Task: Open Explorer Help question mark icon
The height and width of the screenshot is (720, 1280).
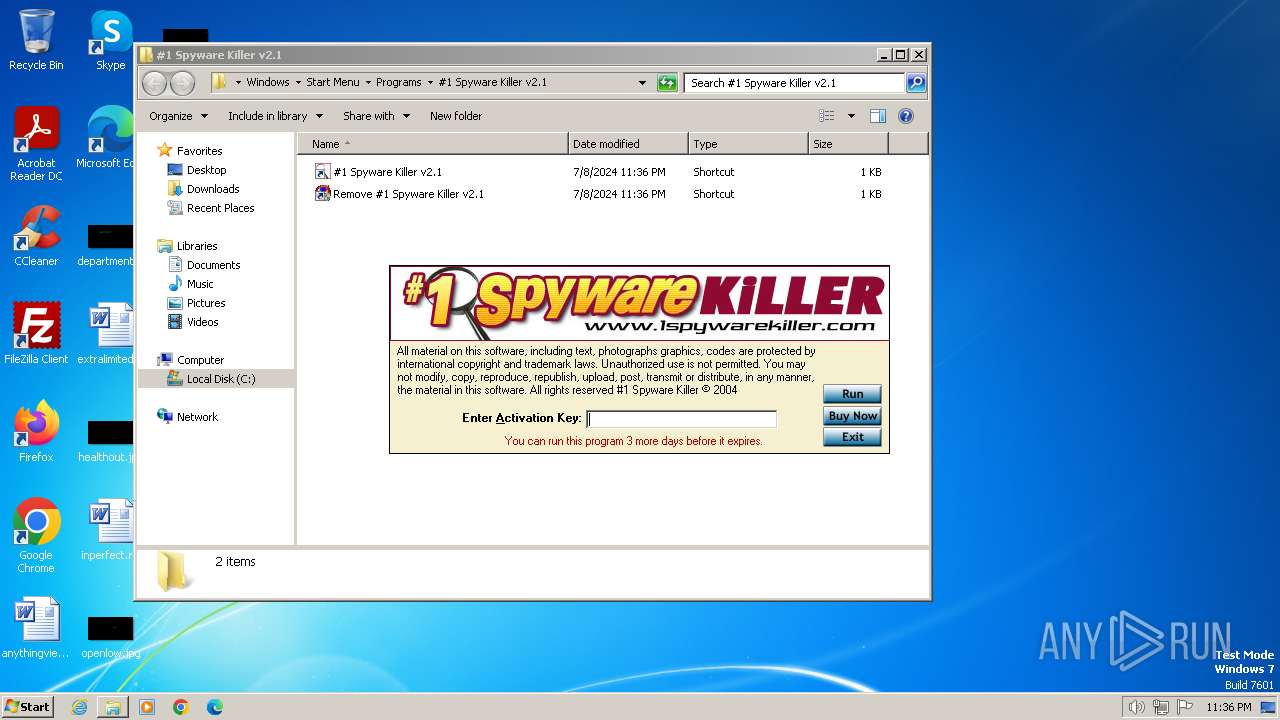Action: pos(906,116)
